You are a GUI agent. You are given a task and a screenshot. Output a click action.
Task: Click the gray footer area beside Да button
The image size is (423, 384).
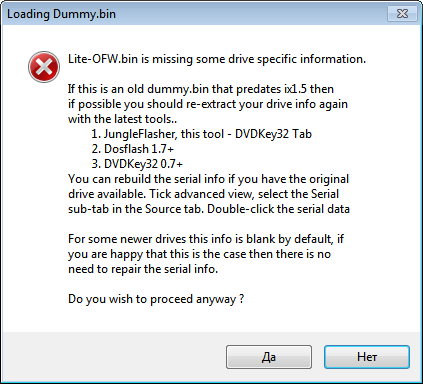point(113,357)
